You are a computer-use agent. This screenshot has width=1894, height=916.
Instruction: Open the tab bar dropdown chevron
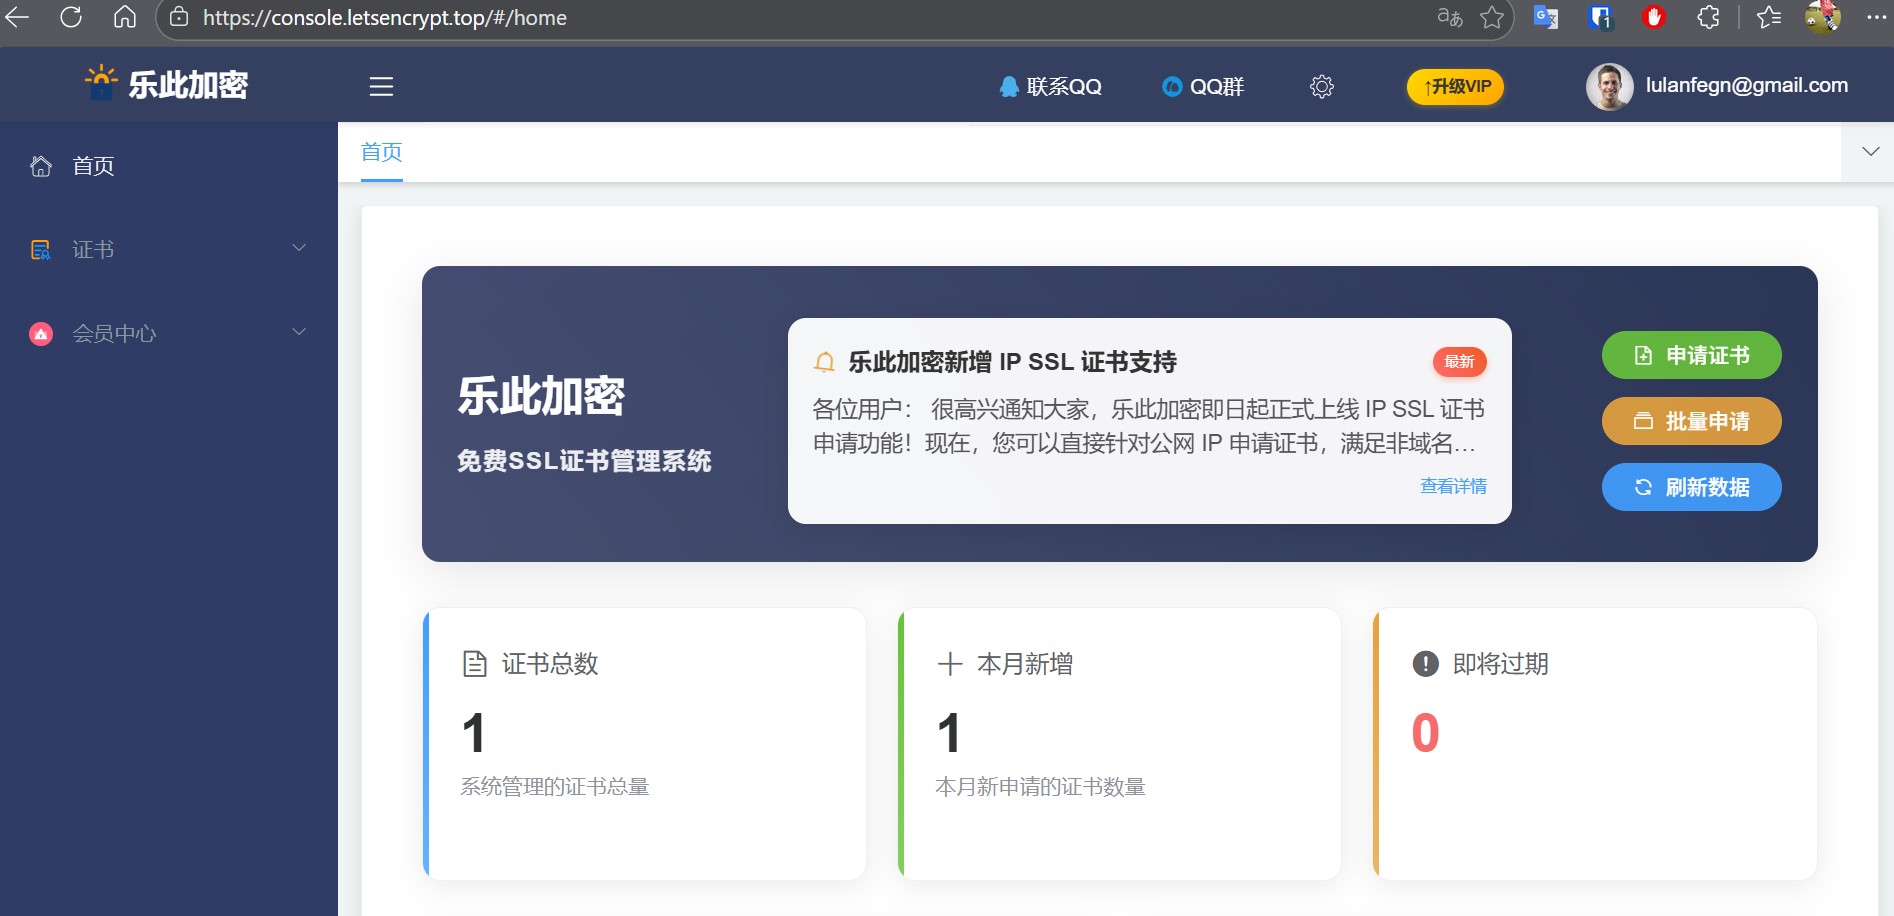[1870, 152]
